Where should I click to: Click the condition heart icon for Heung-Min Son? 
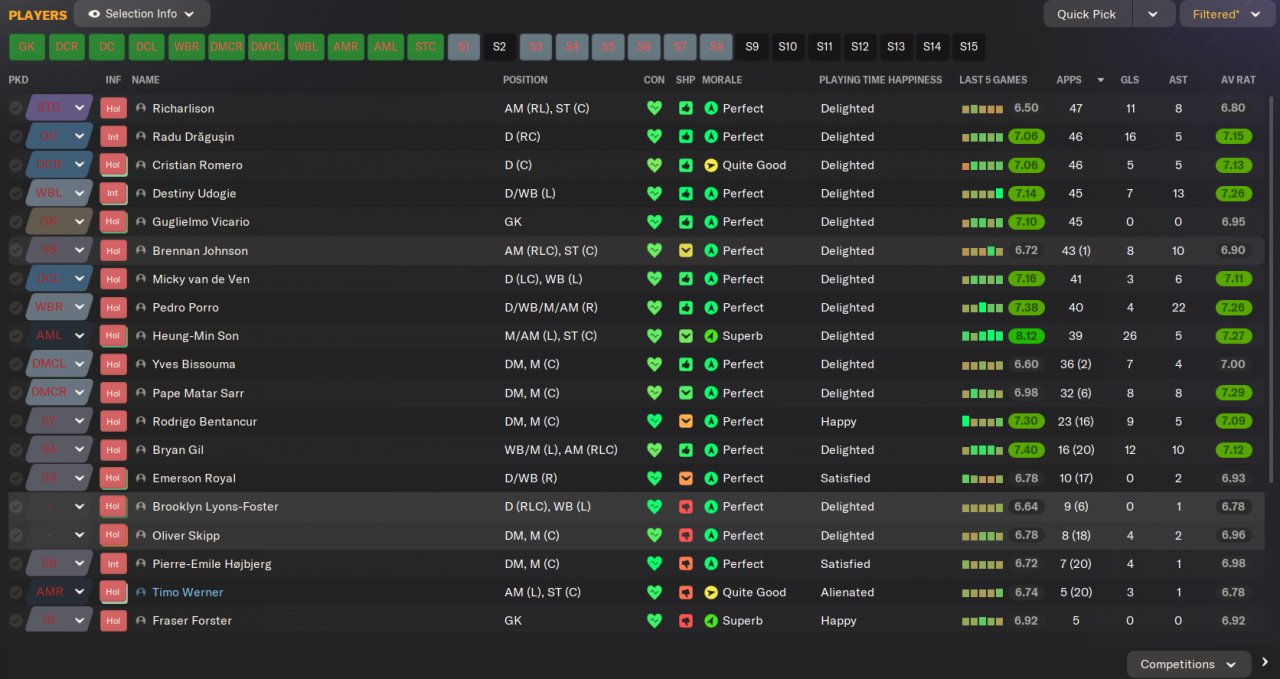(654, 336)
